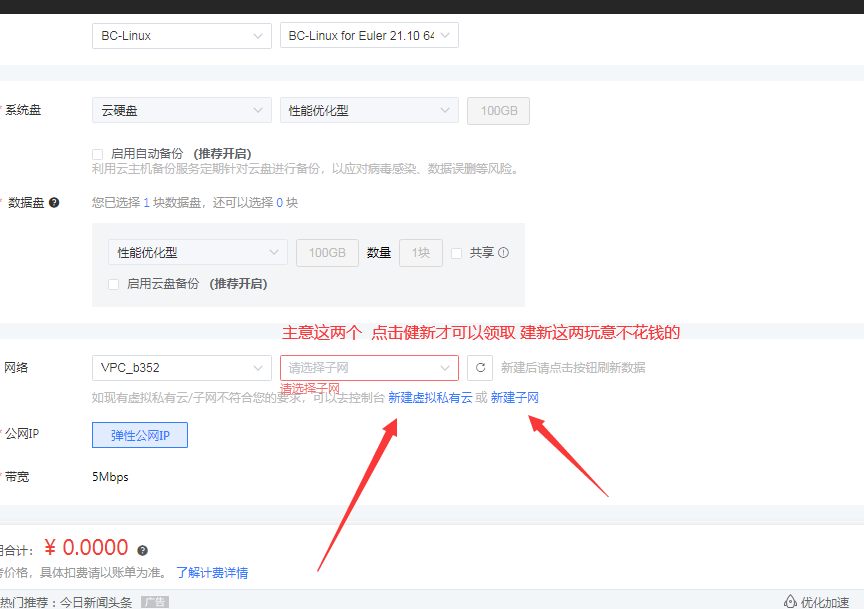Image resolution: width=864 pixels, height=609 pixels.
Task: Click help icon next to ¥0.0000 total
Action: click(140, 548)
